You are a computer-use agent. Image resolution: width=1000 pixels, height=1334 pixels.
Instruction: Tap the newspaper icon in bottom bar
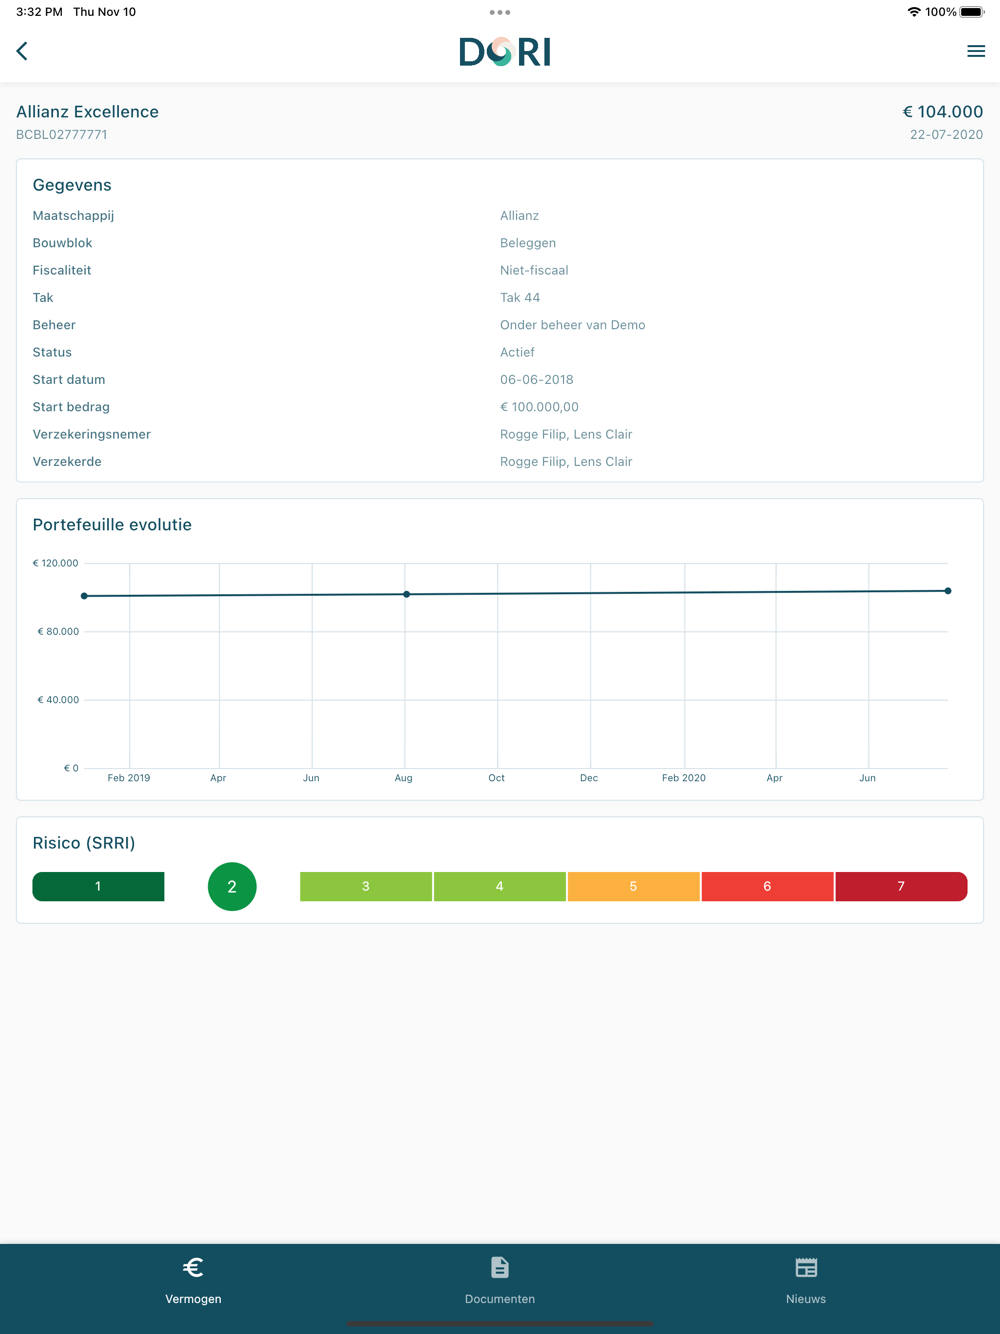[806, 1268]
